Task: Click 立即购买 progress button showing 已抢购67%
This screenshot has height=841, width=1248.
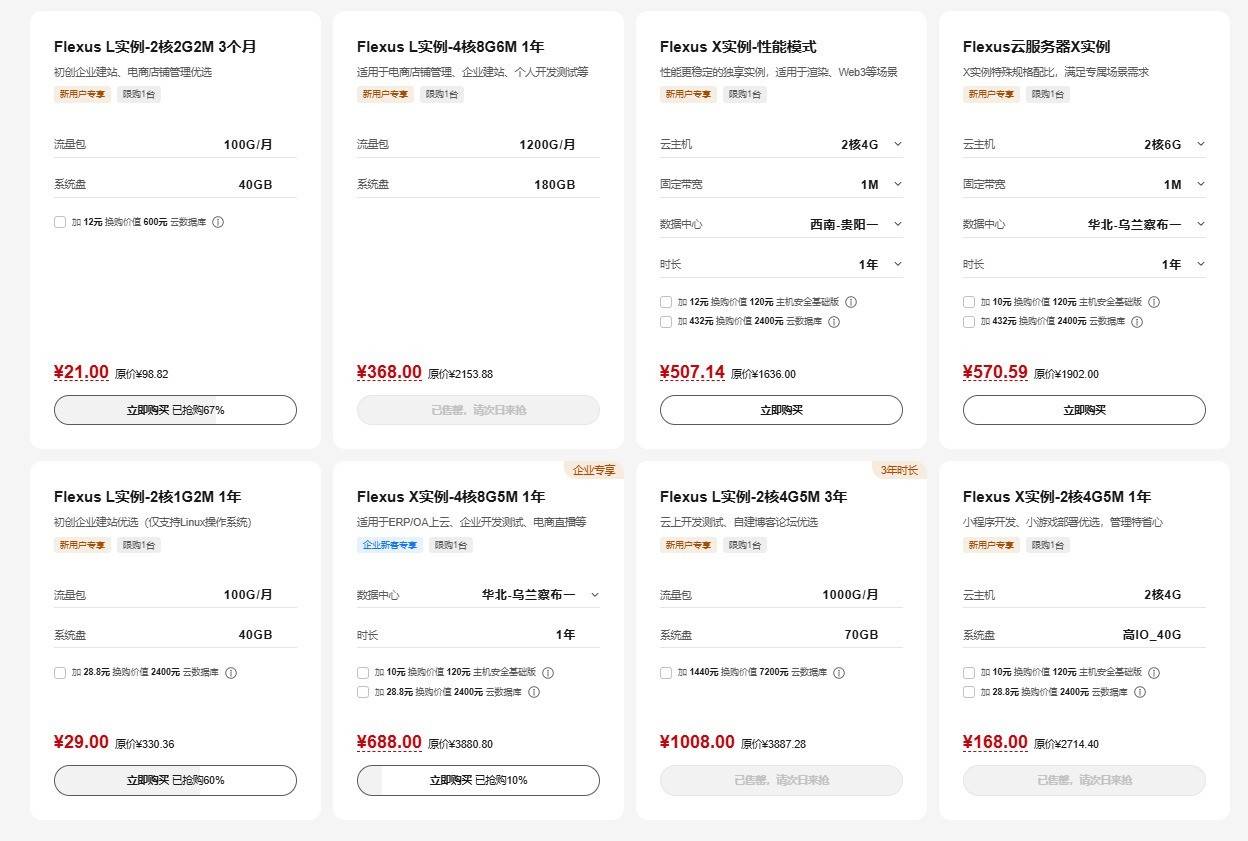Action: pos(175,410)
